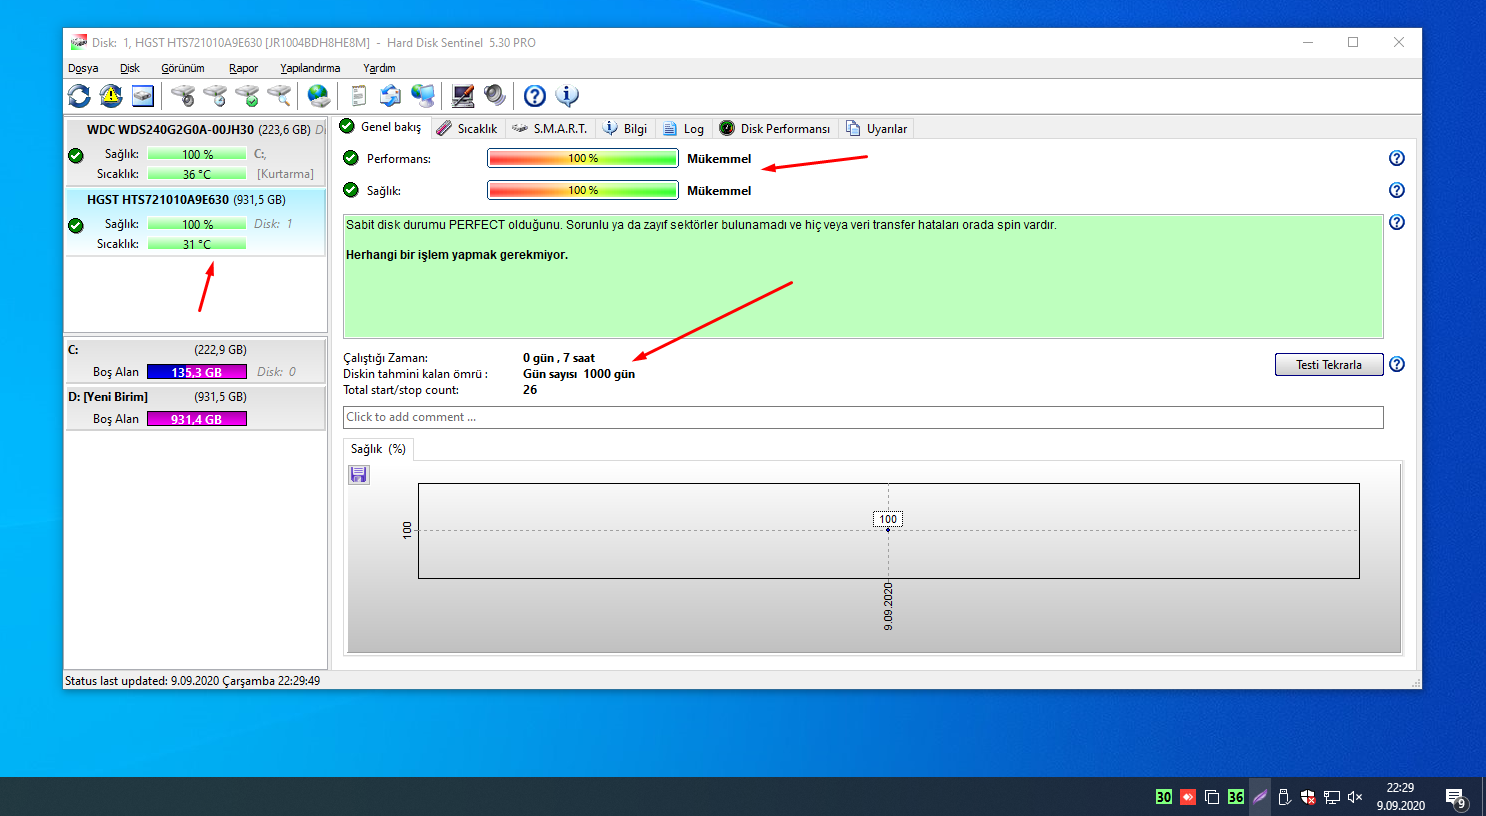Click the grey speaker toolbar icon
Viewport: 1486px width, 816px height.
pyautogui.click(x=495, y=96)
